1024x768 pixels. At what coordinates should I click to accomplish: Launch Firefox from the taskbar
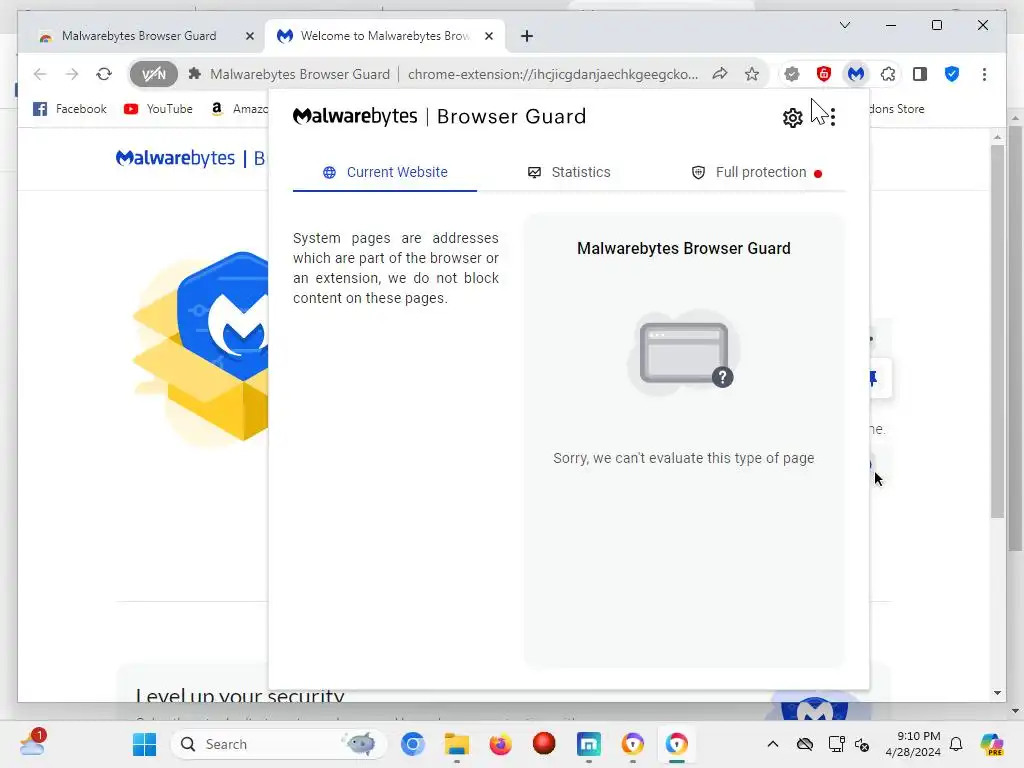click(500, 744)
